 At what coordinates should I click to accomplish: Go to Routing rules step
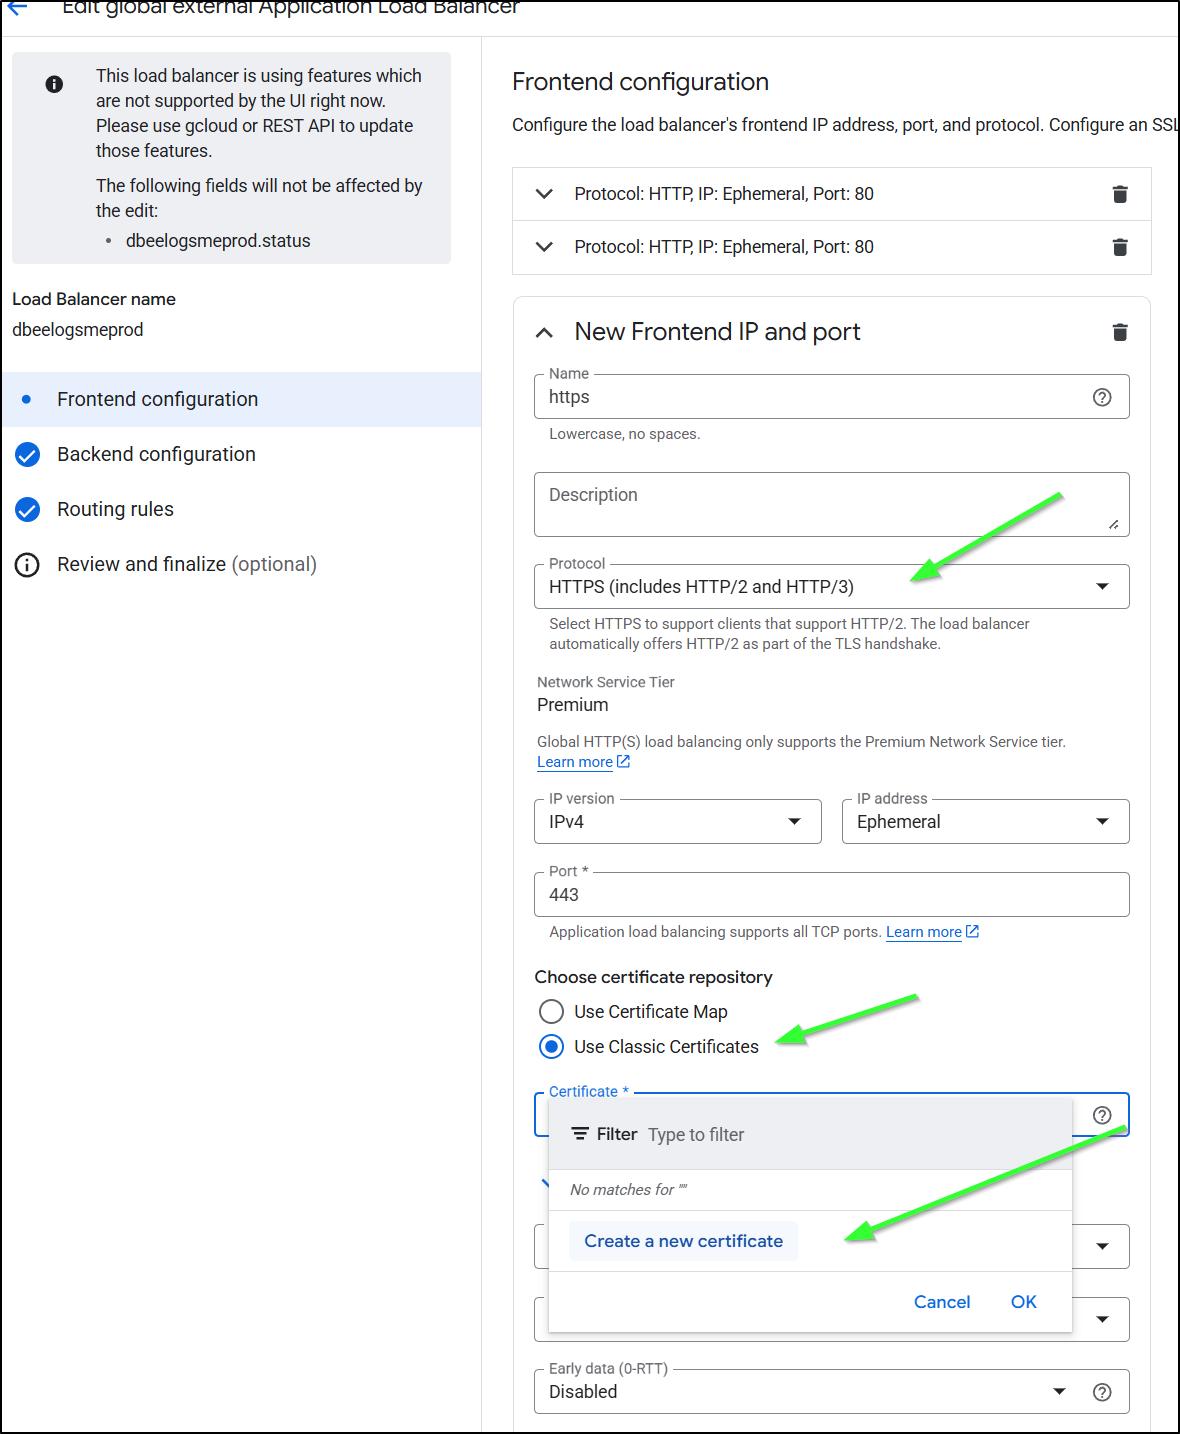(115, 509)
